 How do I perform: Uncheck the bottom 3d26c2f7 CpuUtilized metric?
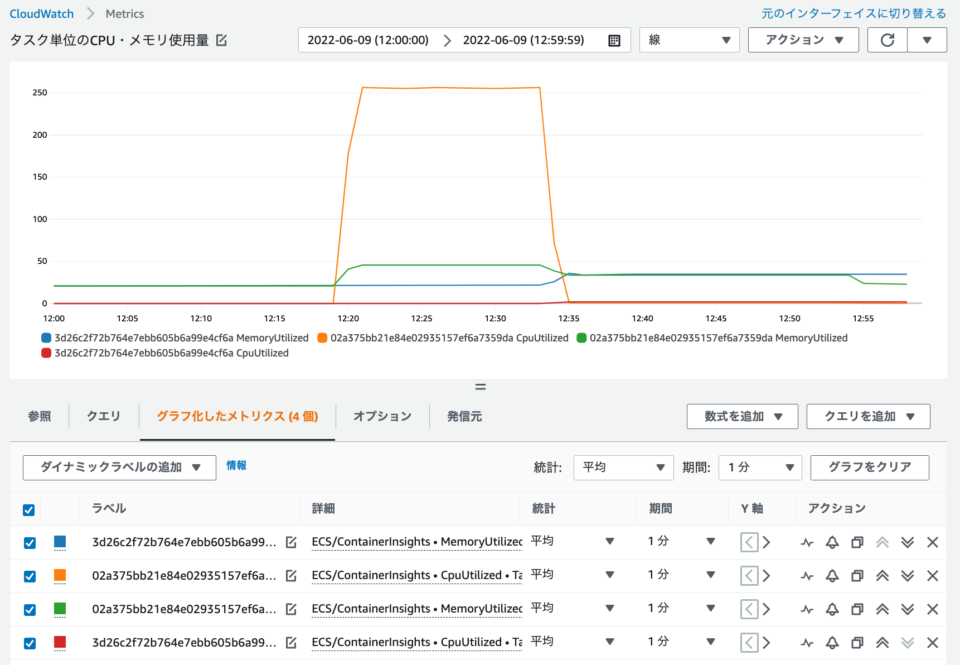click(25, 641)
